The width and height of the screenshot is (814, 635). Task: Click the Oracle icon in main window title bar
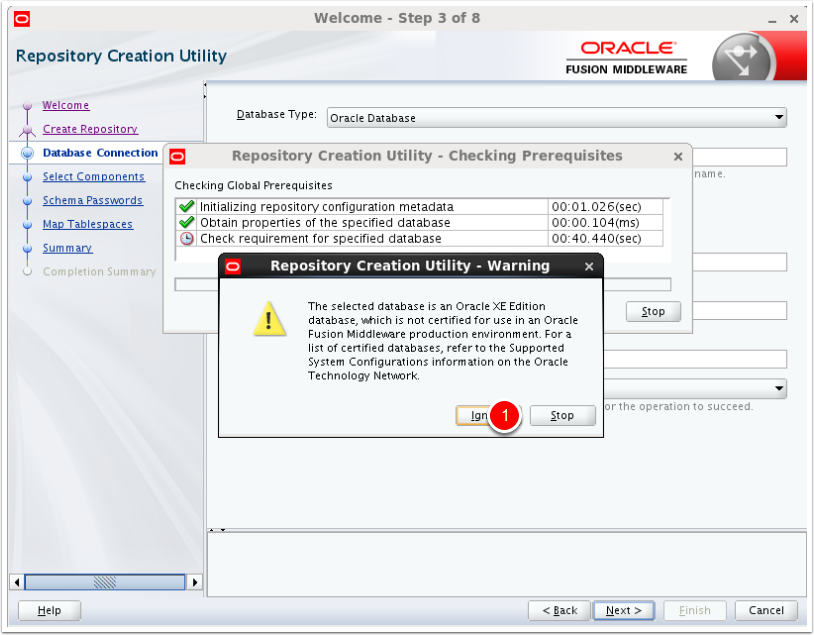[x=22, y=18]
